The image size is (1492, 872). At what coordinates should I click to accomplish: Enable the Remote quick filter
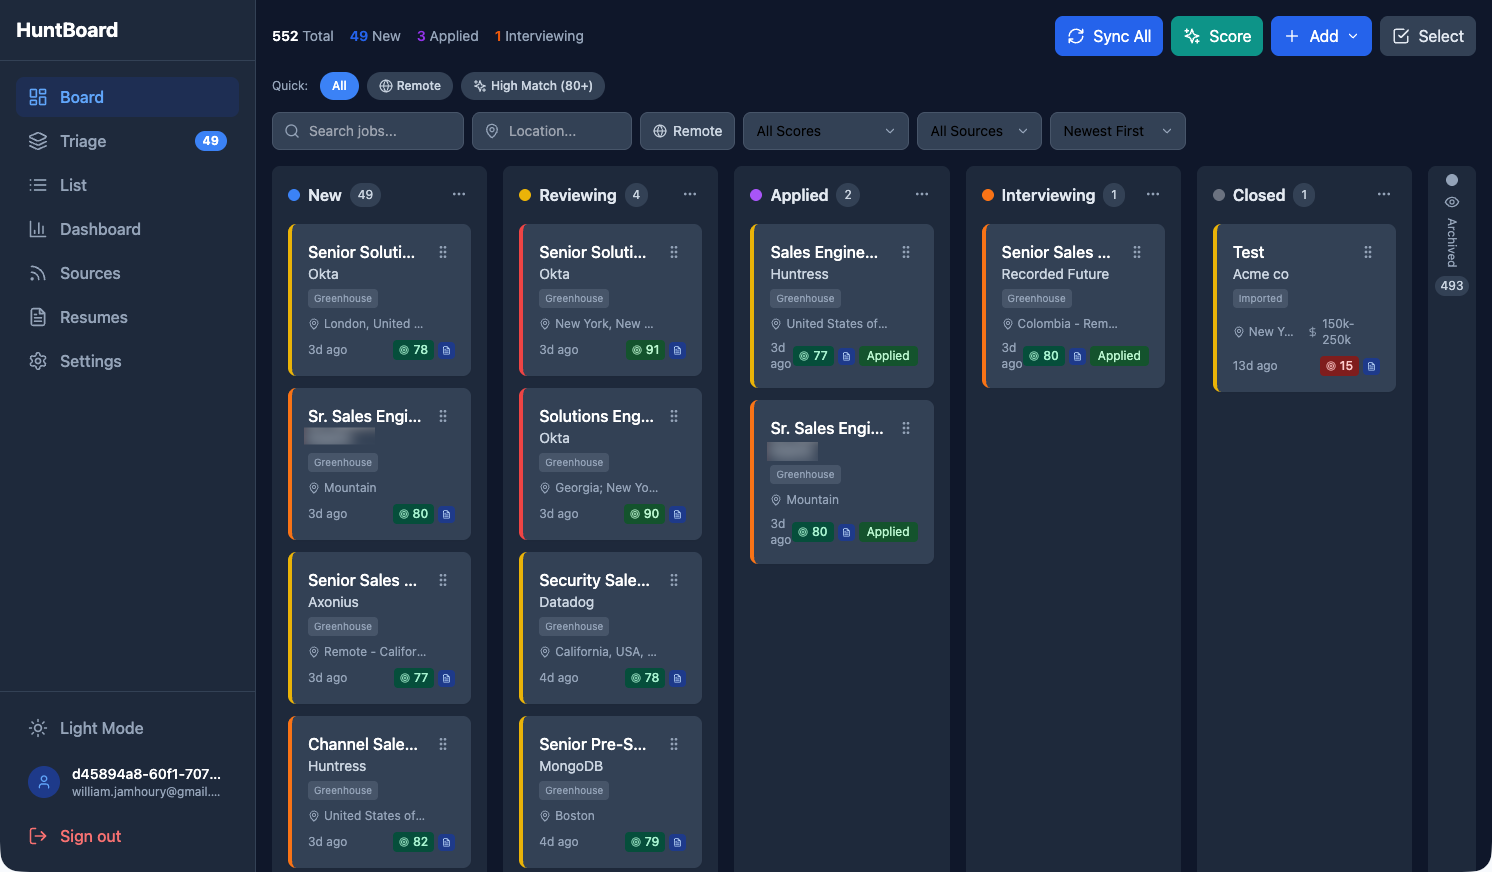[x=409, y=86]
